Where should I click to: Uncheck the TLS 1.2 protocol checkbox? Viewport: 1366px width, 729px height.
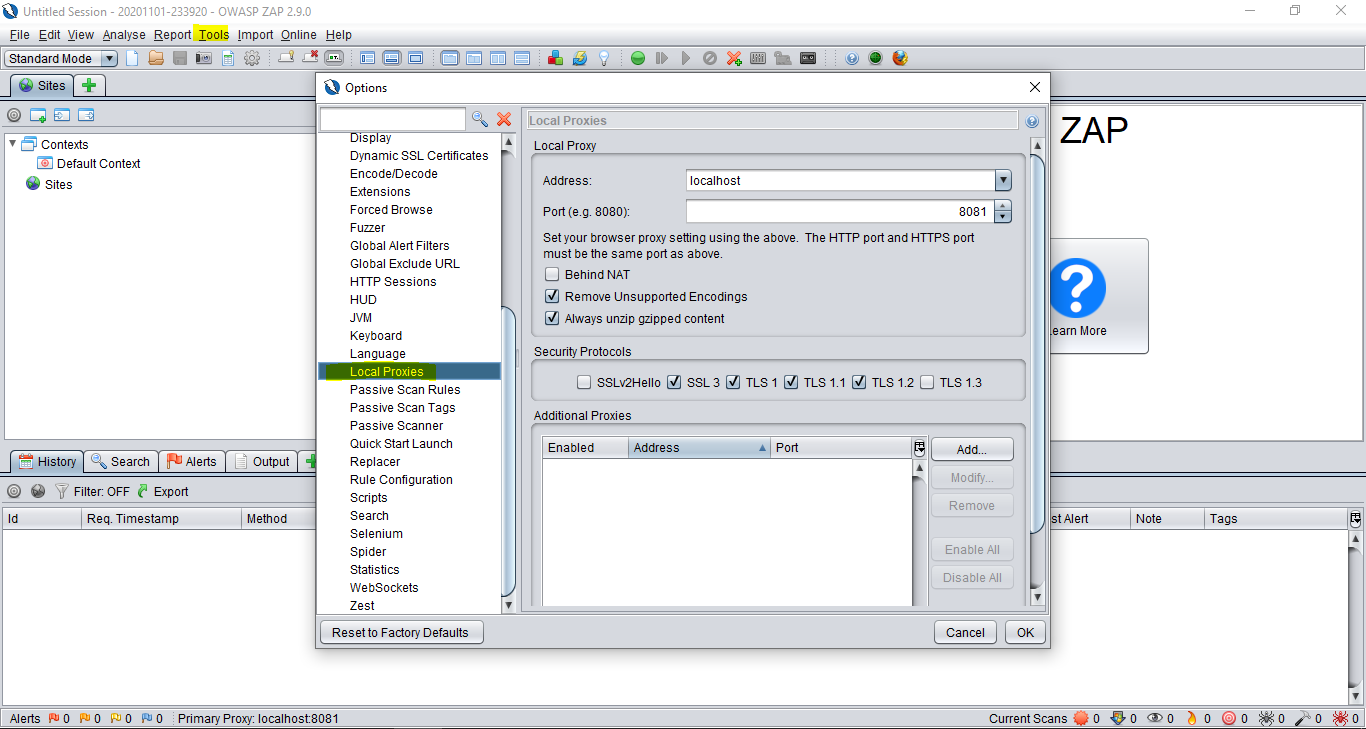(x=859, y=382)
